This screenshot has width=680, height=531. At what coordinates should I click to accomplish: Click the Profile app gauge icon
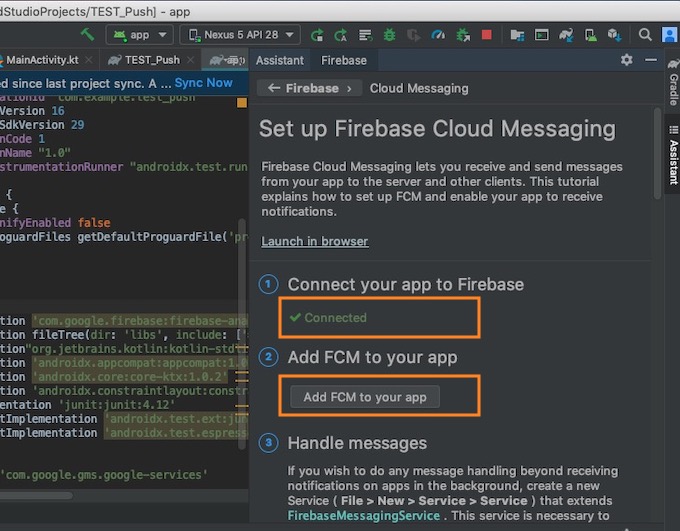[438, 35]
